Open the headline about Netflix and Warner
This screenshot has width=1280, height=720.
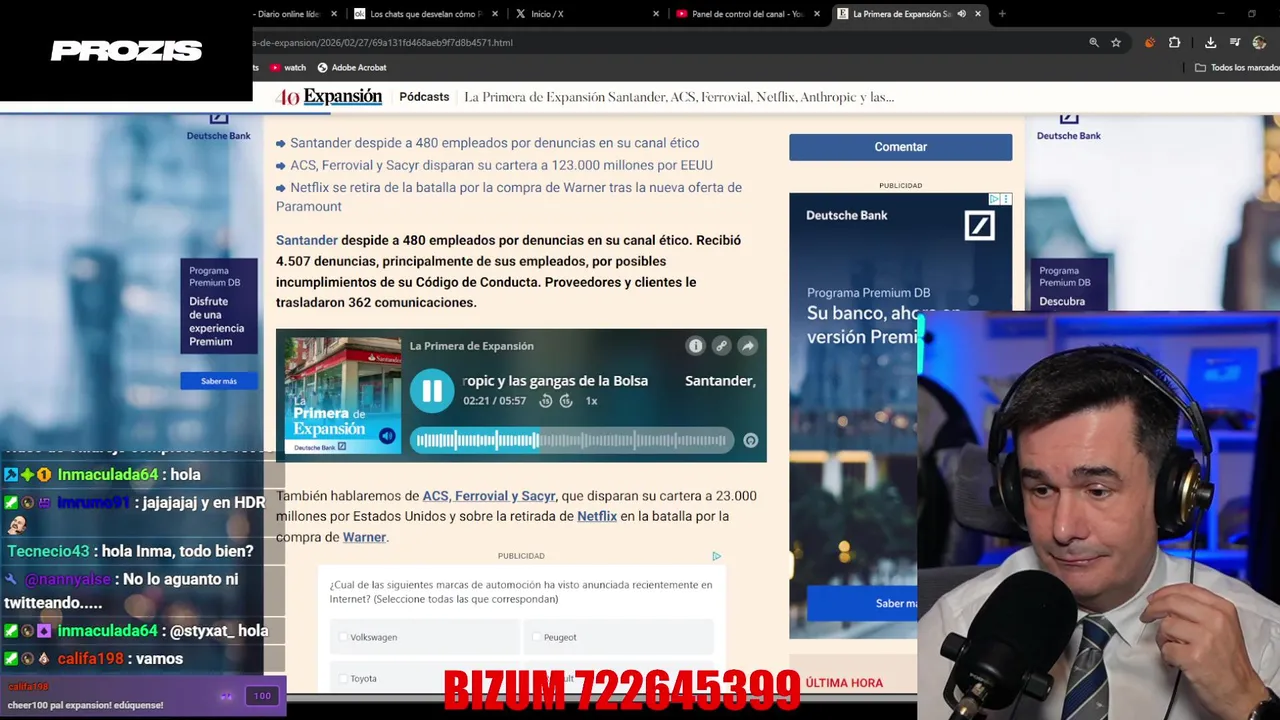pyautogui.click(x=509, y=197)
